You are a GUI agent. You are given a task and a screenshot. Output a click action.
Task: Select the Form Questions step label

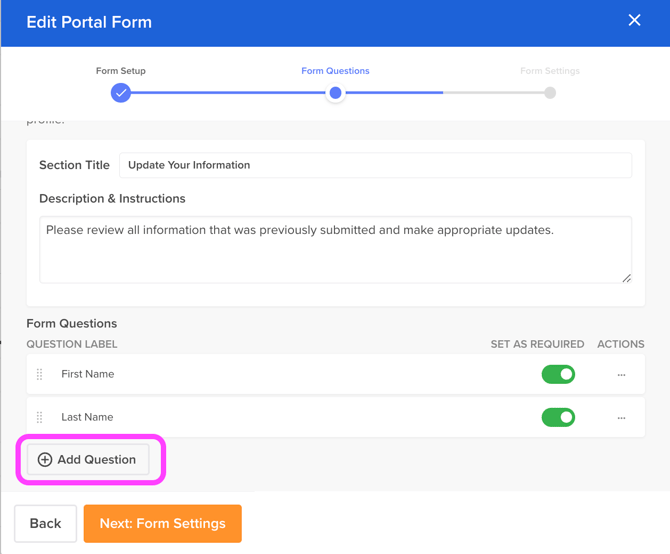[335, 71]
